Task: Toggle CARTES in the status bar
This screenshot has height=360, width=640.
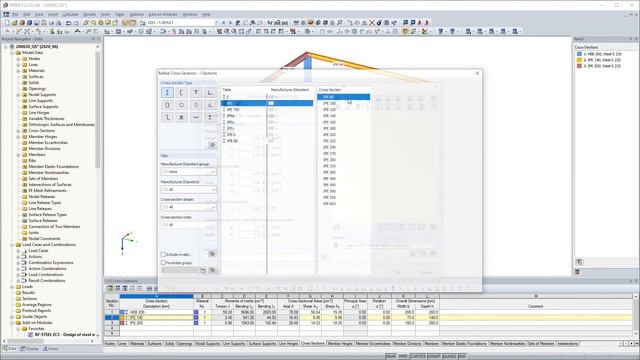Action: pos(418,356)
